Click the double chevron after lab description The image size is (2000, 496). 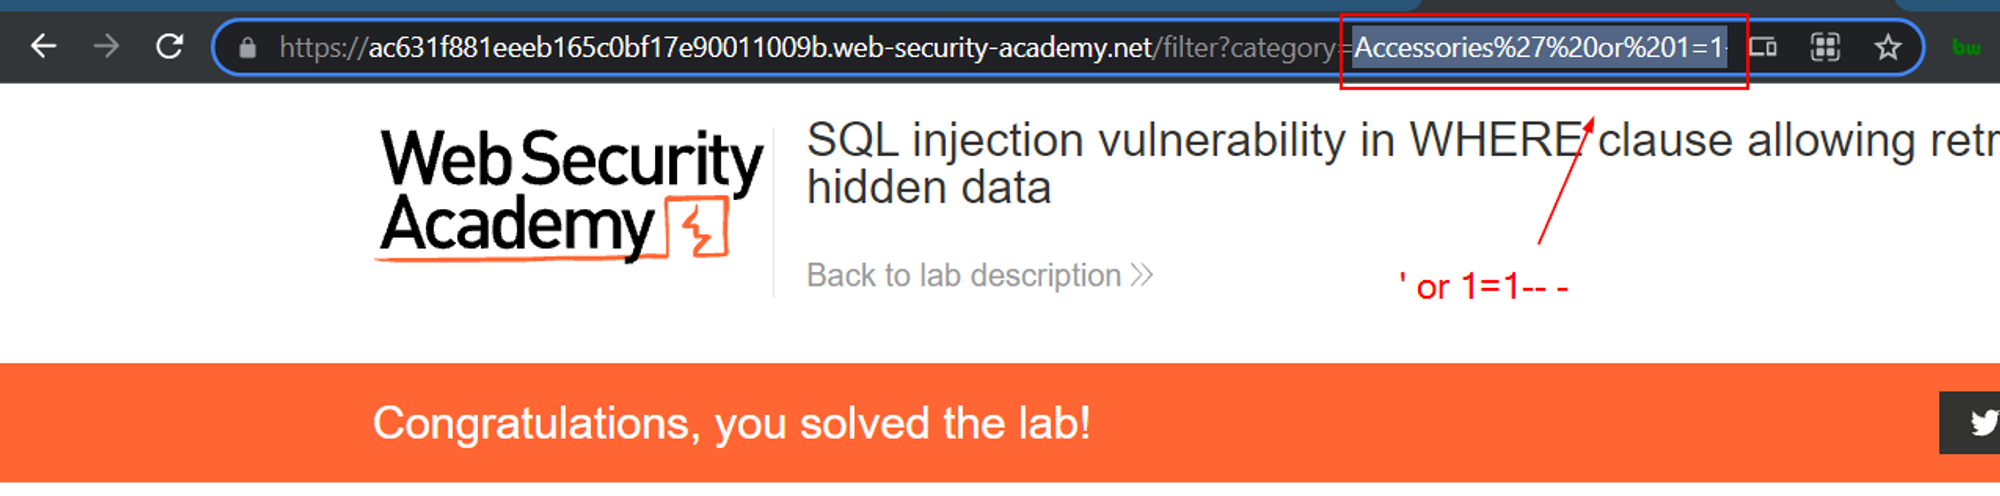point(1142,275)
